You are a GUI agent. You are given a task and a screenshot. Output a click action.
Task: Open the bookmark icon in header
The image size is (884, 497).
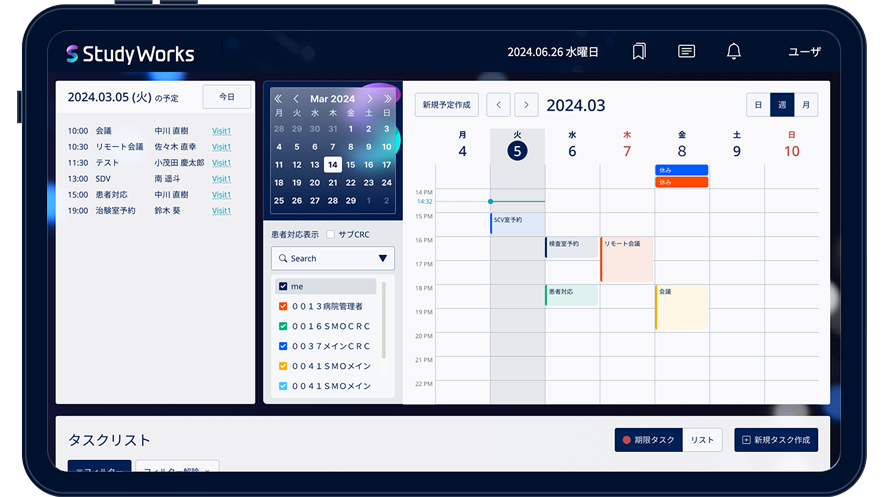click(x=639, y=51)
